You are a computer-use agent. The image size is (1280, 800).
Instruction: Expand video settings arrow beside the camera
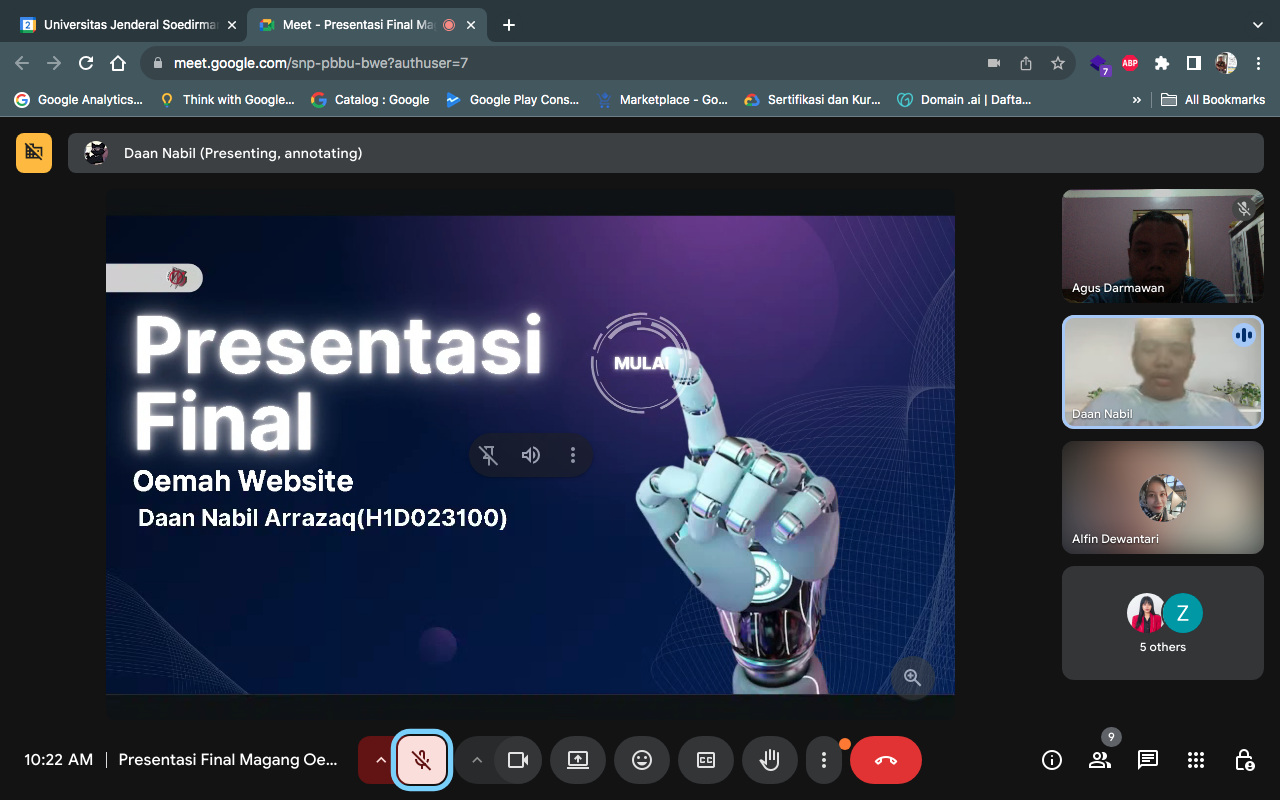477,760
